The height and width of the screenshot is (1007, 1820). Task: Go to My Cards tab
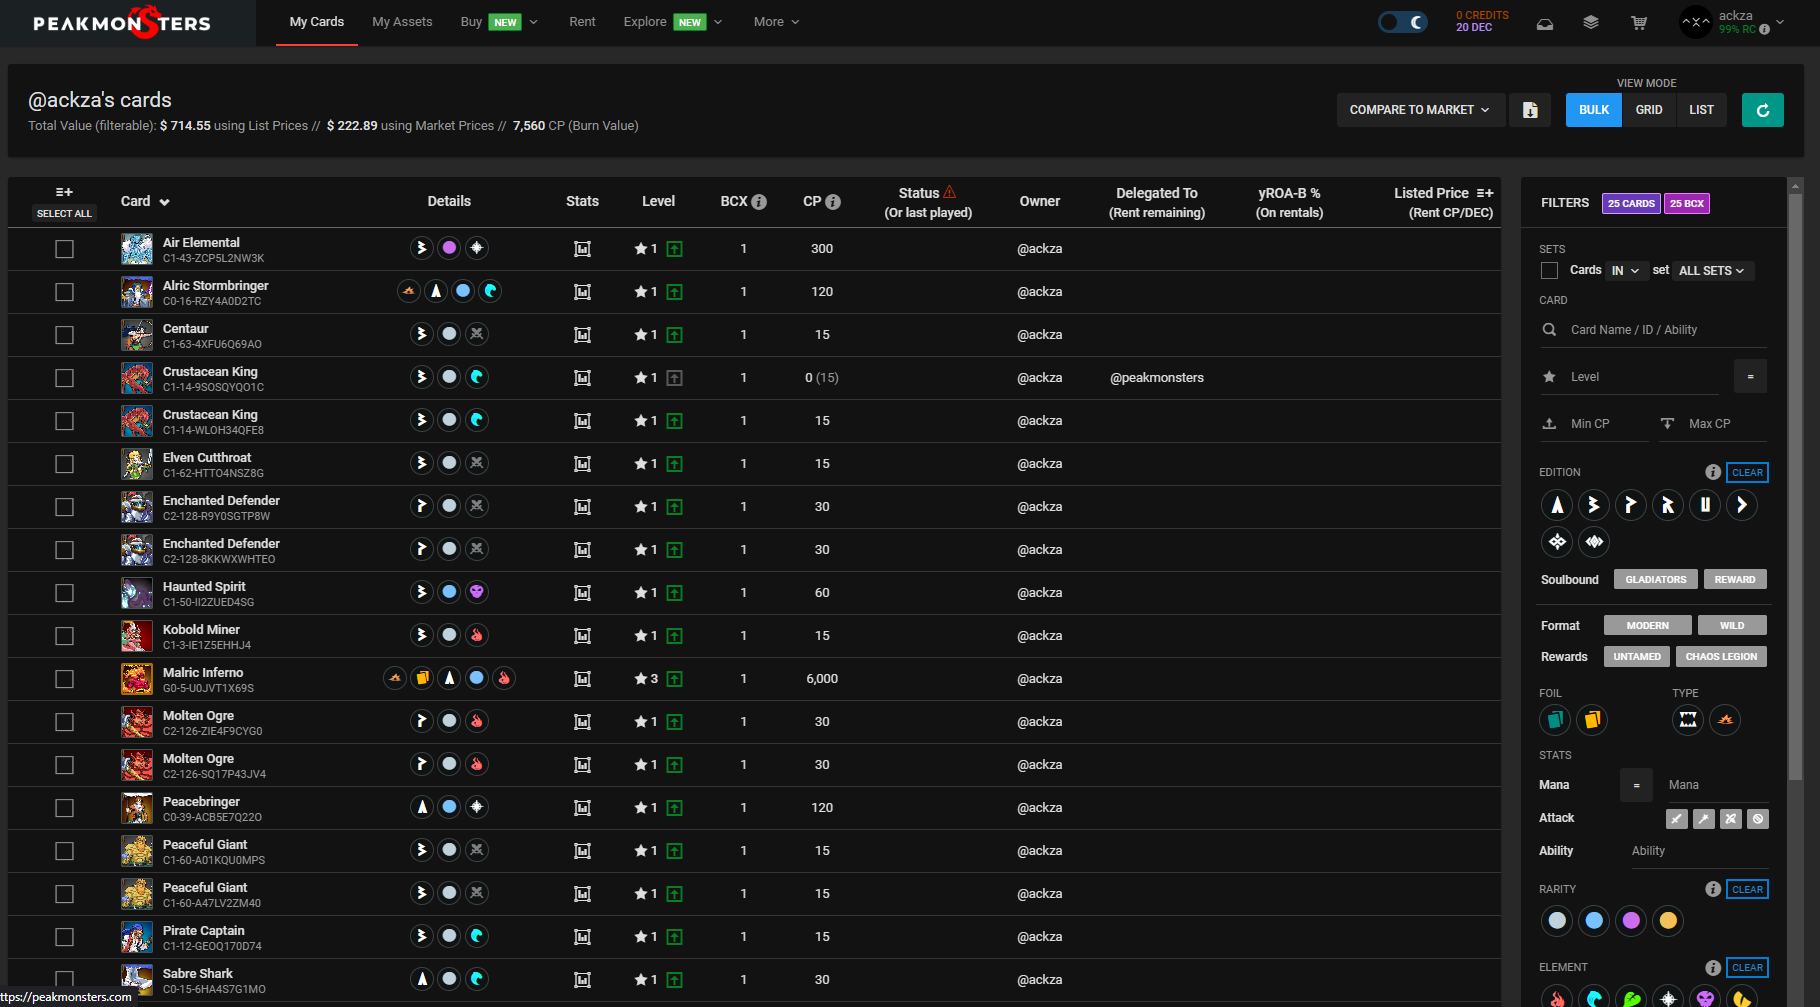pyautogui.click(x=317, y=22)
